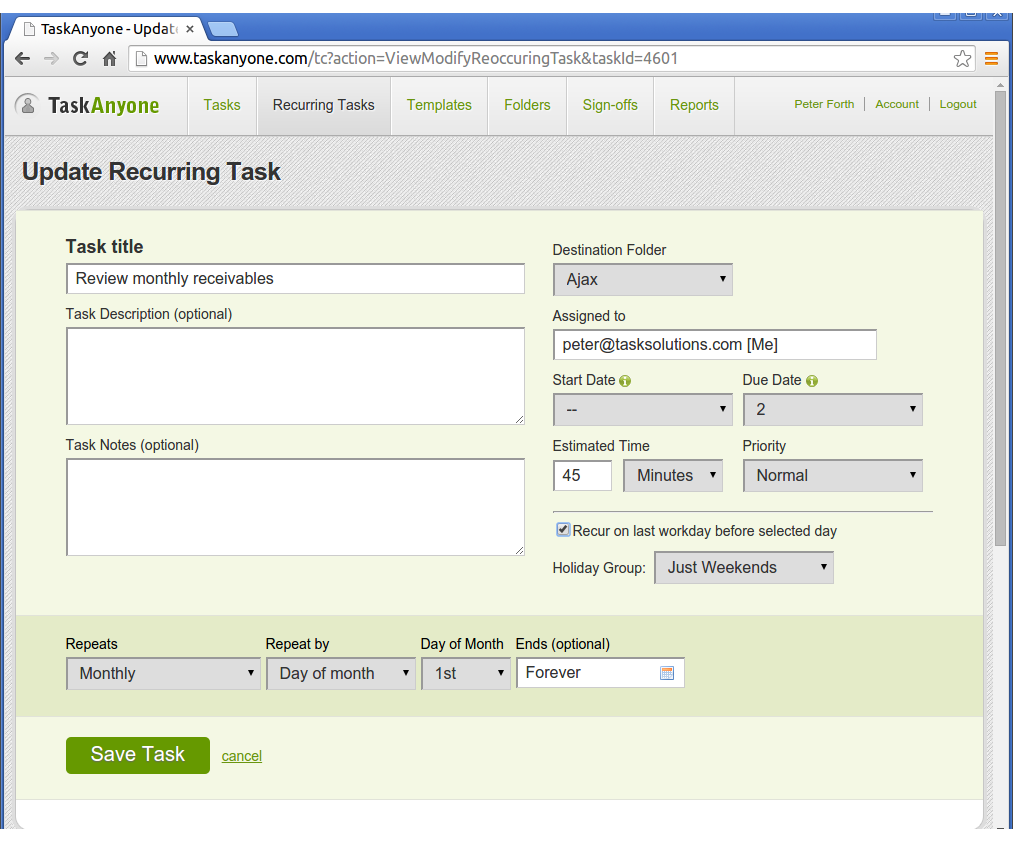The height and width of the screenshot is (842, 1013).
Task: Bookmark this page with the star icon
Action: [962, 59]
